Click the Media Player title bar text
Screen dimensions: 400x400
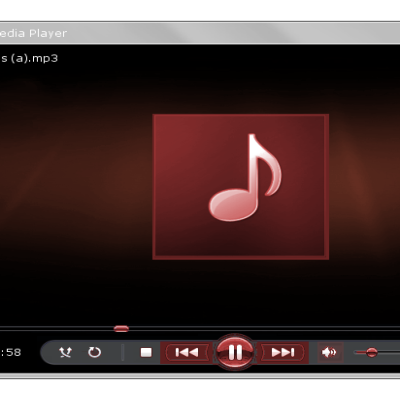pyautogui.click(x=33, y=33)
